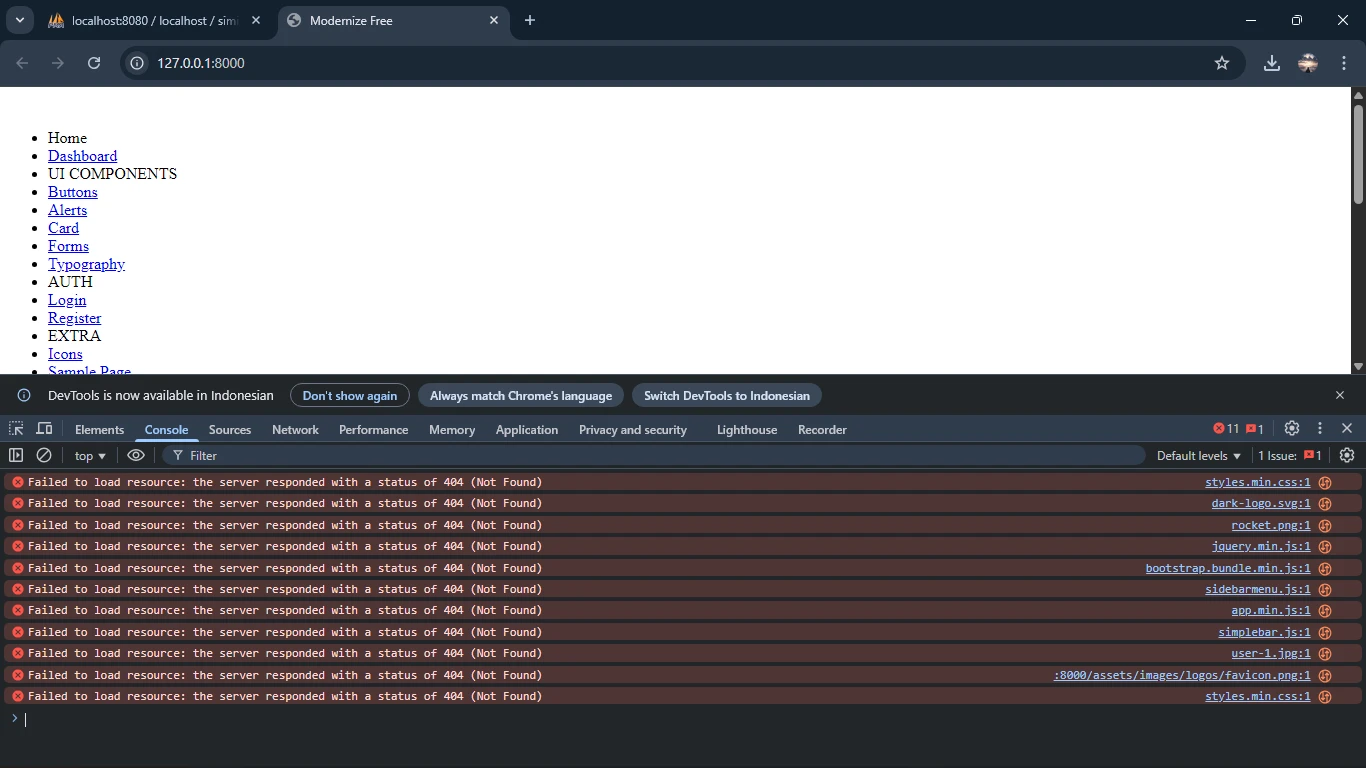The width and height of the screenshot is (1366, 768).
Task: Open the DevTools three-dot customize menu
Action: click(1320, 428)
